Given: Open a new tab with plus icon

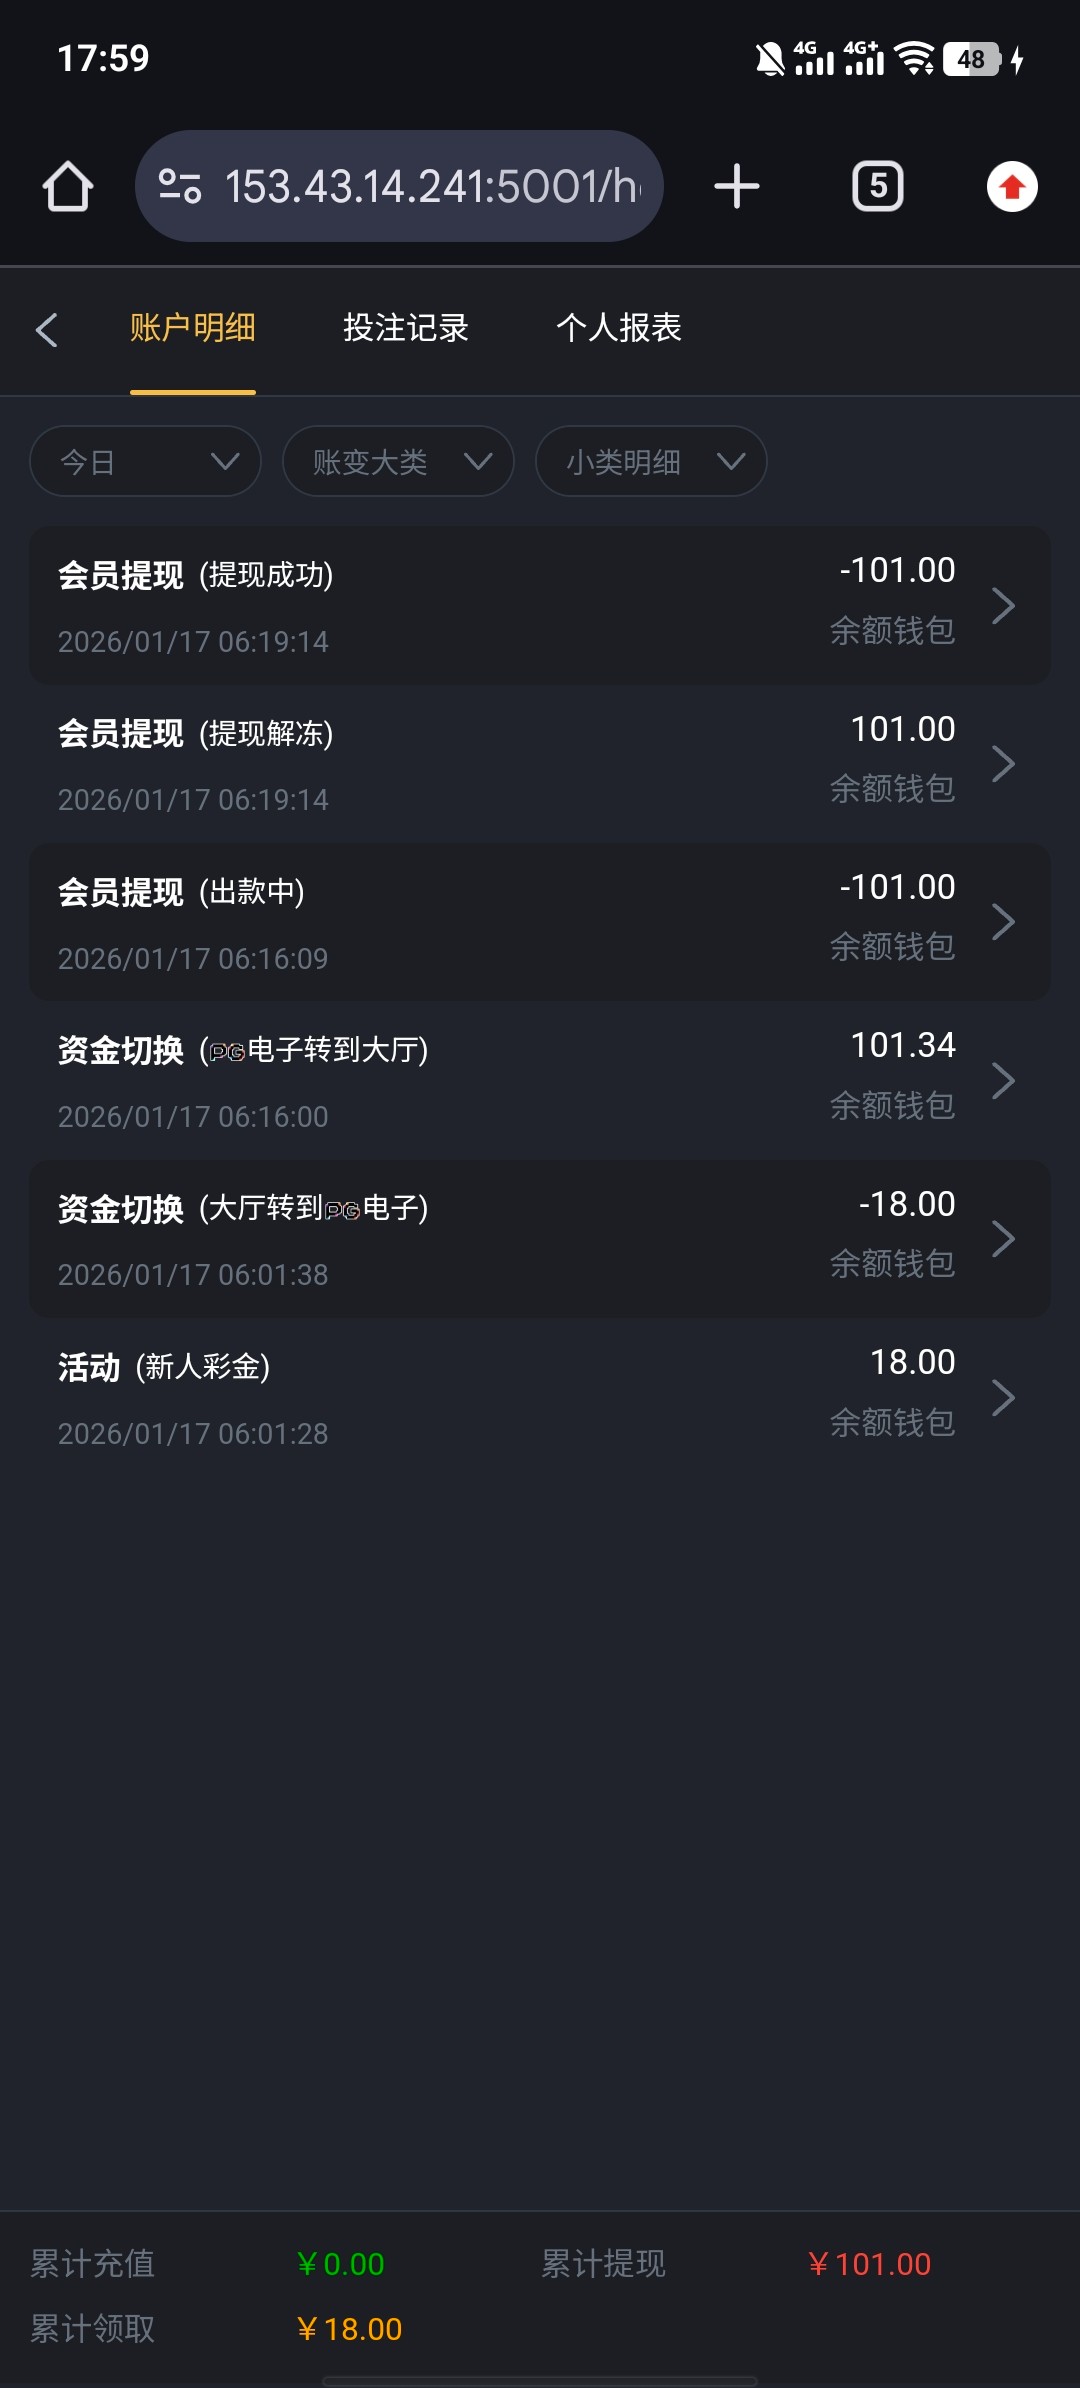Looking at the screenshot, I should point(737,187).
